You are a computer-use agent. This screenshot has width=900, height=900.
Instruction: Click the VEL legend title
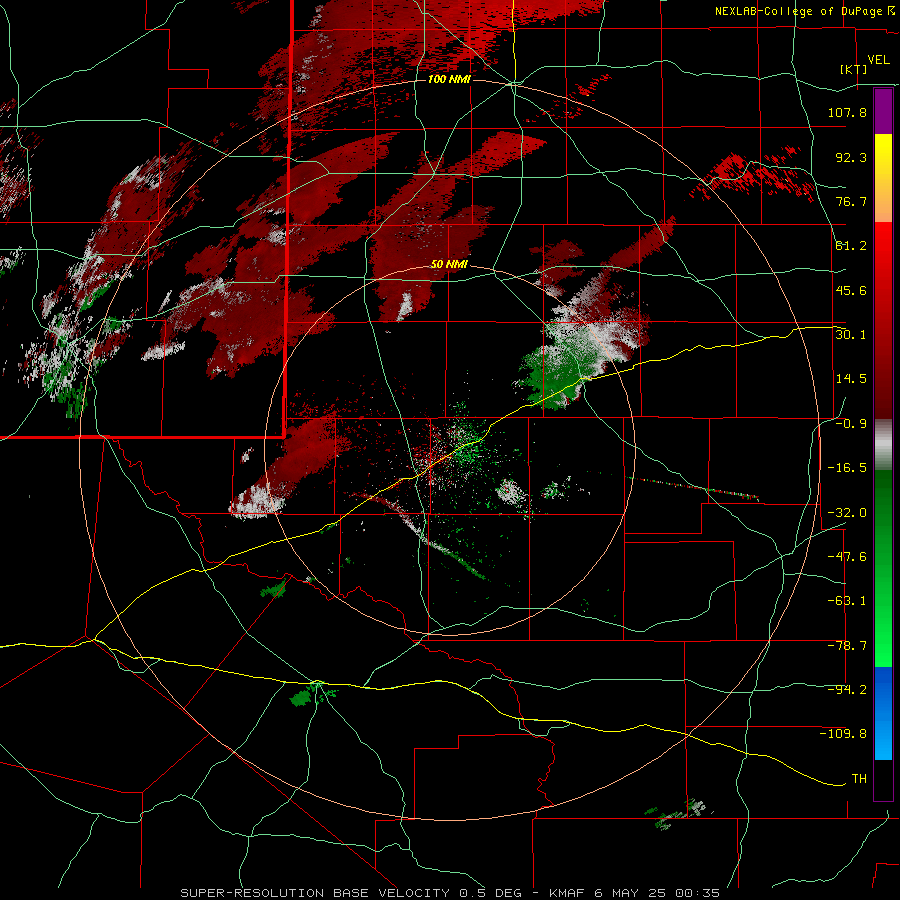(x=878, y=60)
